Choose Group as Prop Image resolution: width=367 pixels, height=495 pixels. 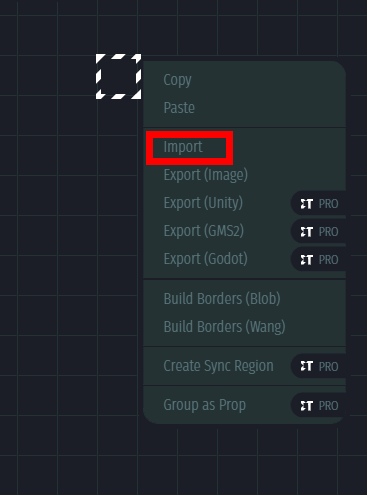(204, 405)
